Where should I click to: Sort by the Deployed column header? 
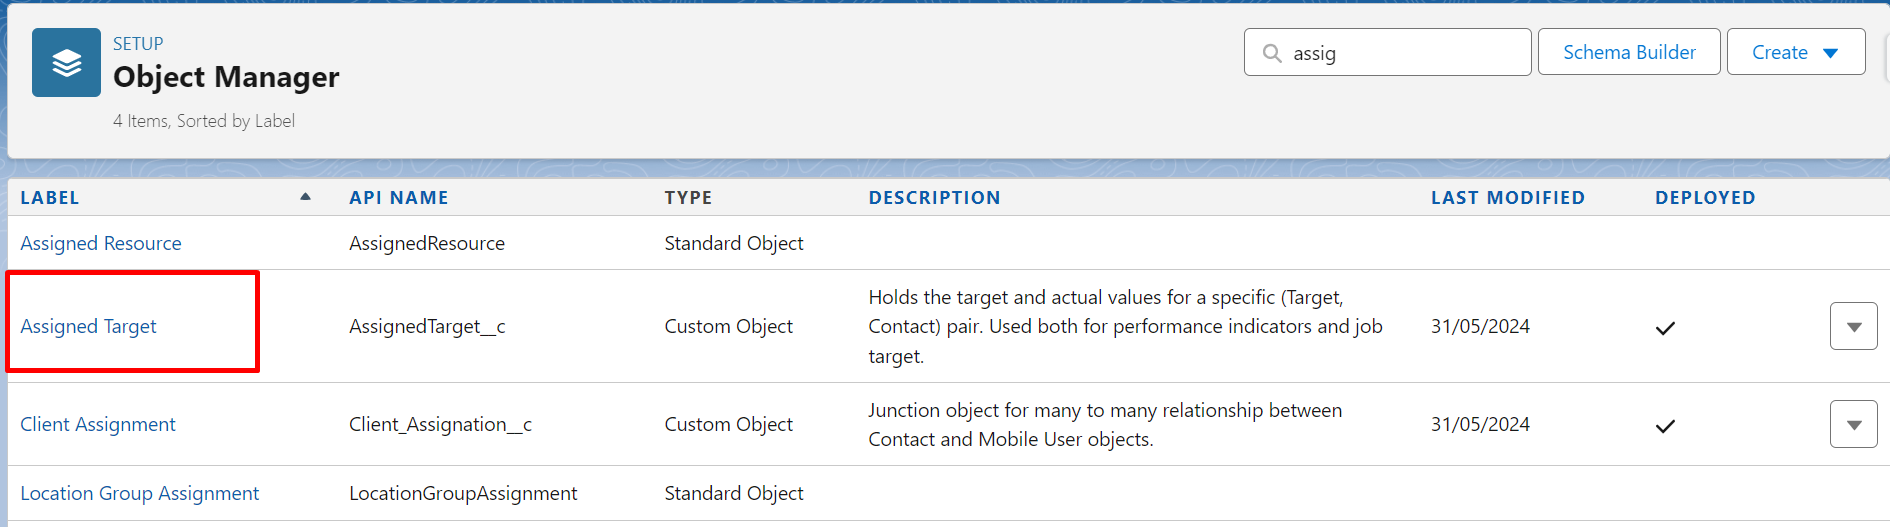[x=1704, y=198]
